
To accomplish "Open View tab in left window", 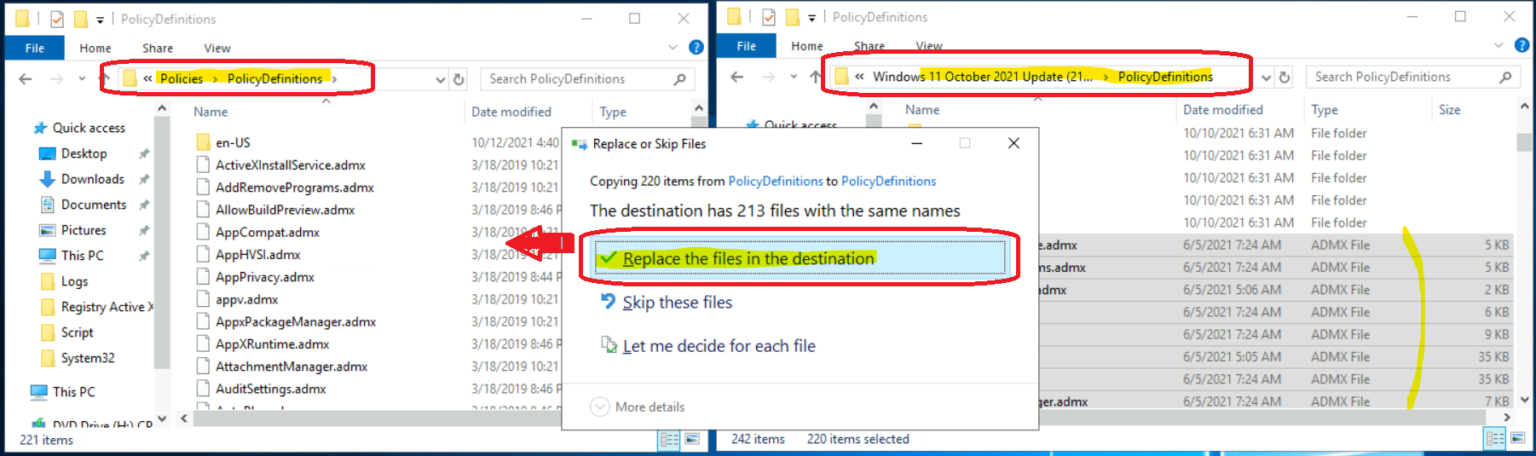I will (217, 47).
